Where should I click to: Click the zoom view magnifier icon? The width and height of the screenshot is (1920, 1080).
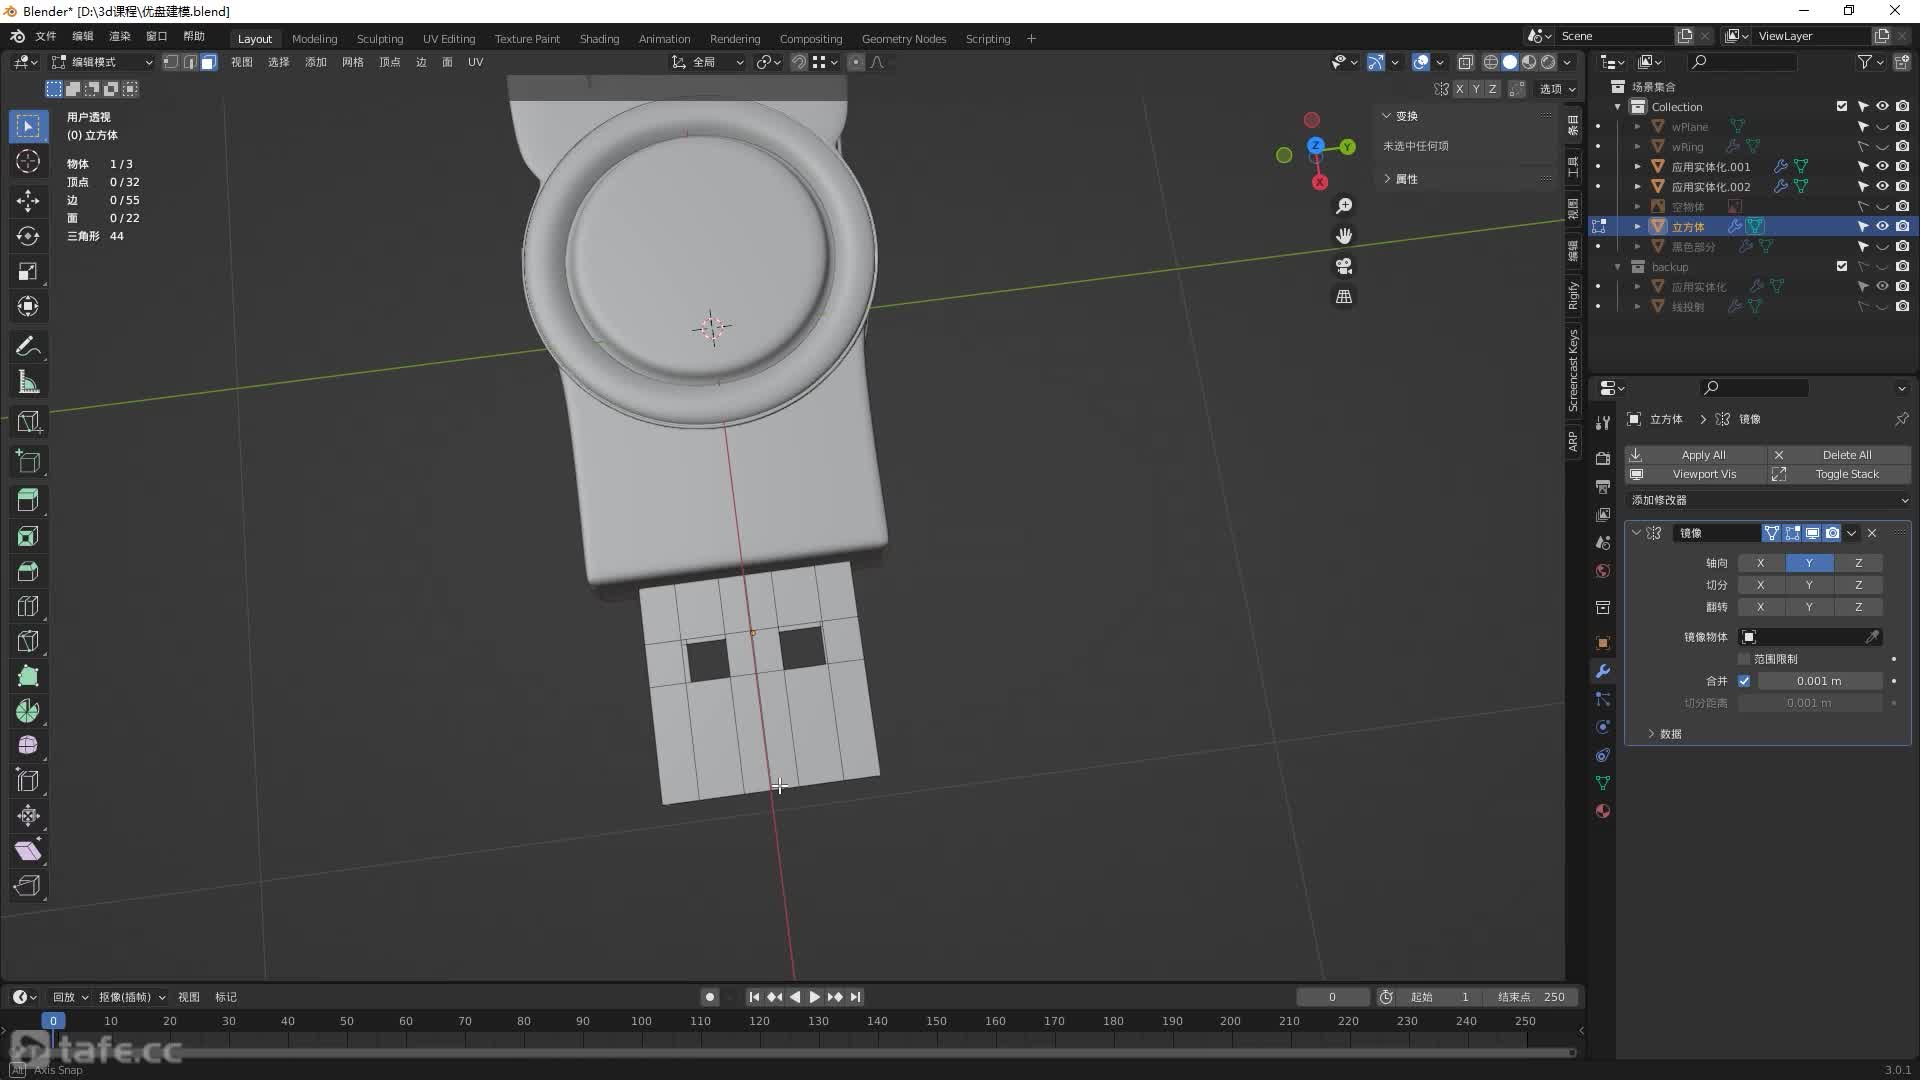click(1344, 206)
